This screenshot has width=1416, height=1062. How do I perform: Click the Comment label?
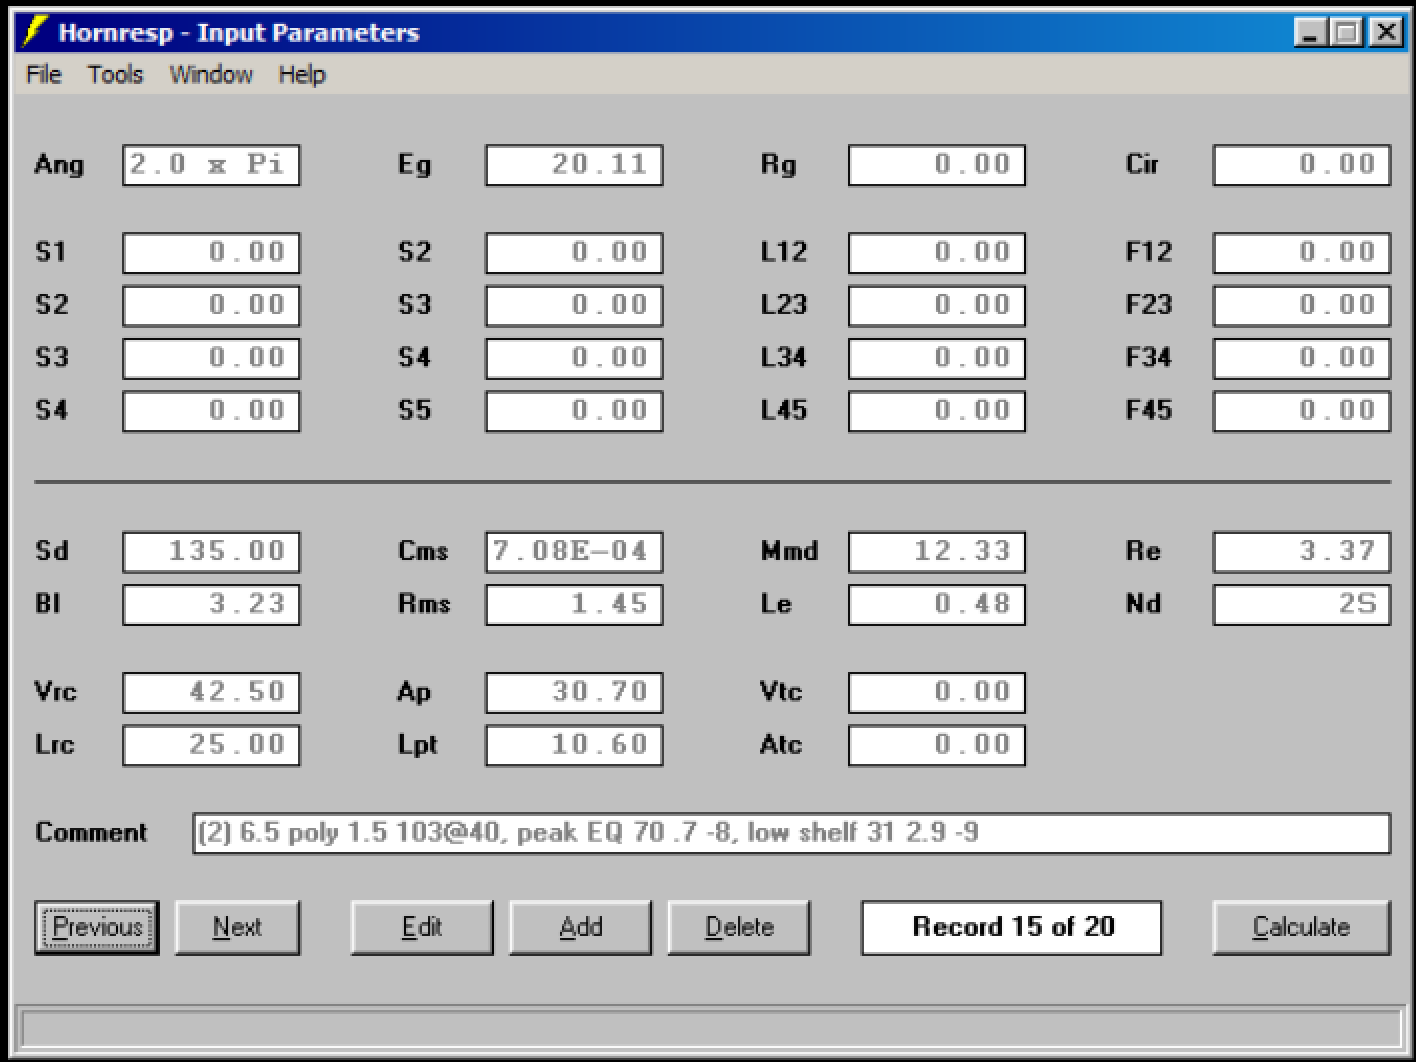coord(91,833)
